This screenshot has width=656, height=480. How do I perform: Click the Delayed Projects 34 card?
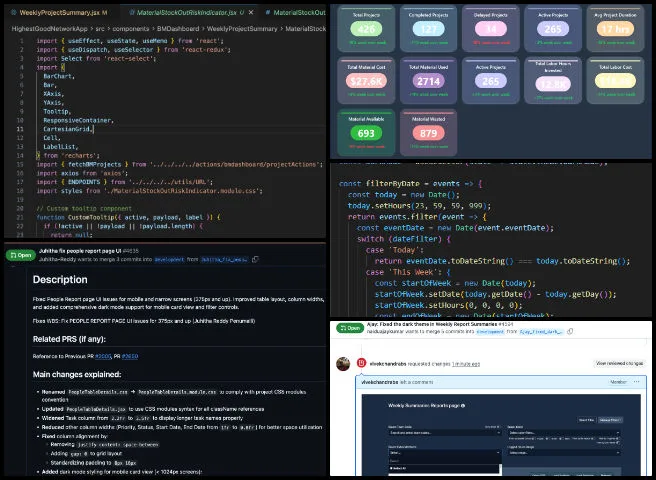[491, 28]
